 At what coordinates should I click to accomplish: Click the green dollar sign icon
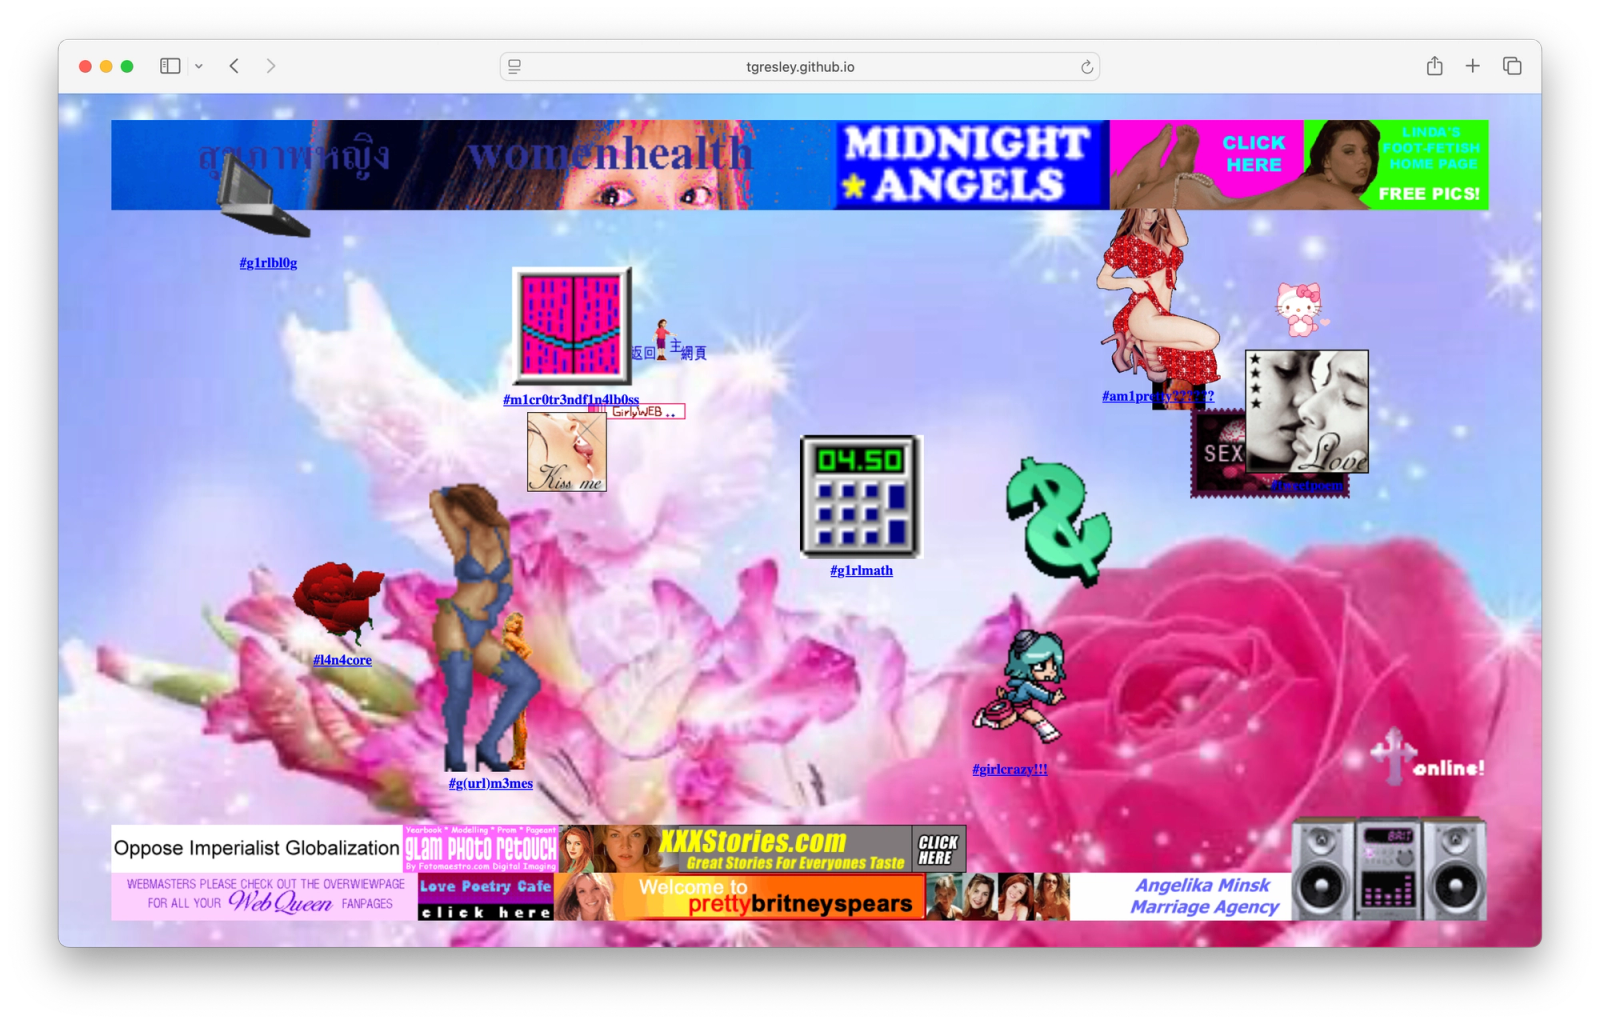1060,521
